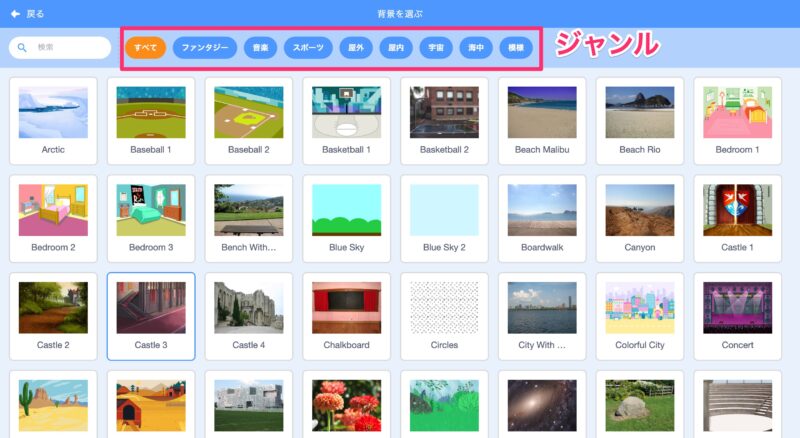This screenshot has width=800, height=438.
Task: Show 宇宙 space backdrops
Action: (435, 47)
